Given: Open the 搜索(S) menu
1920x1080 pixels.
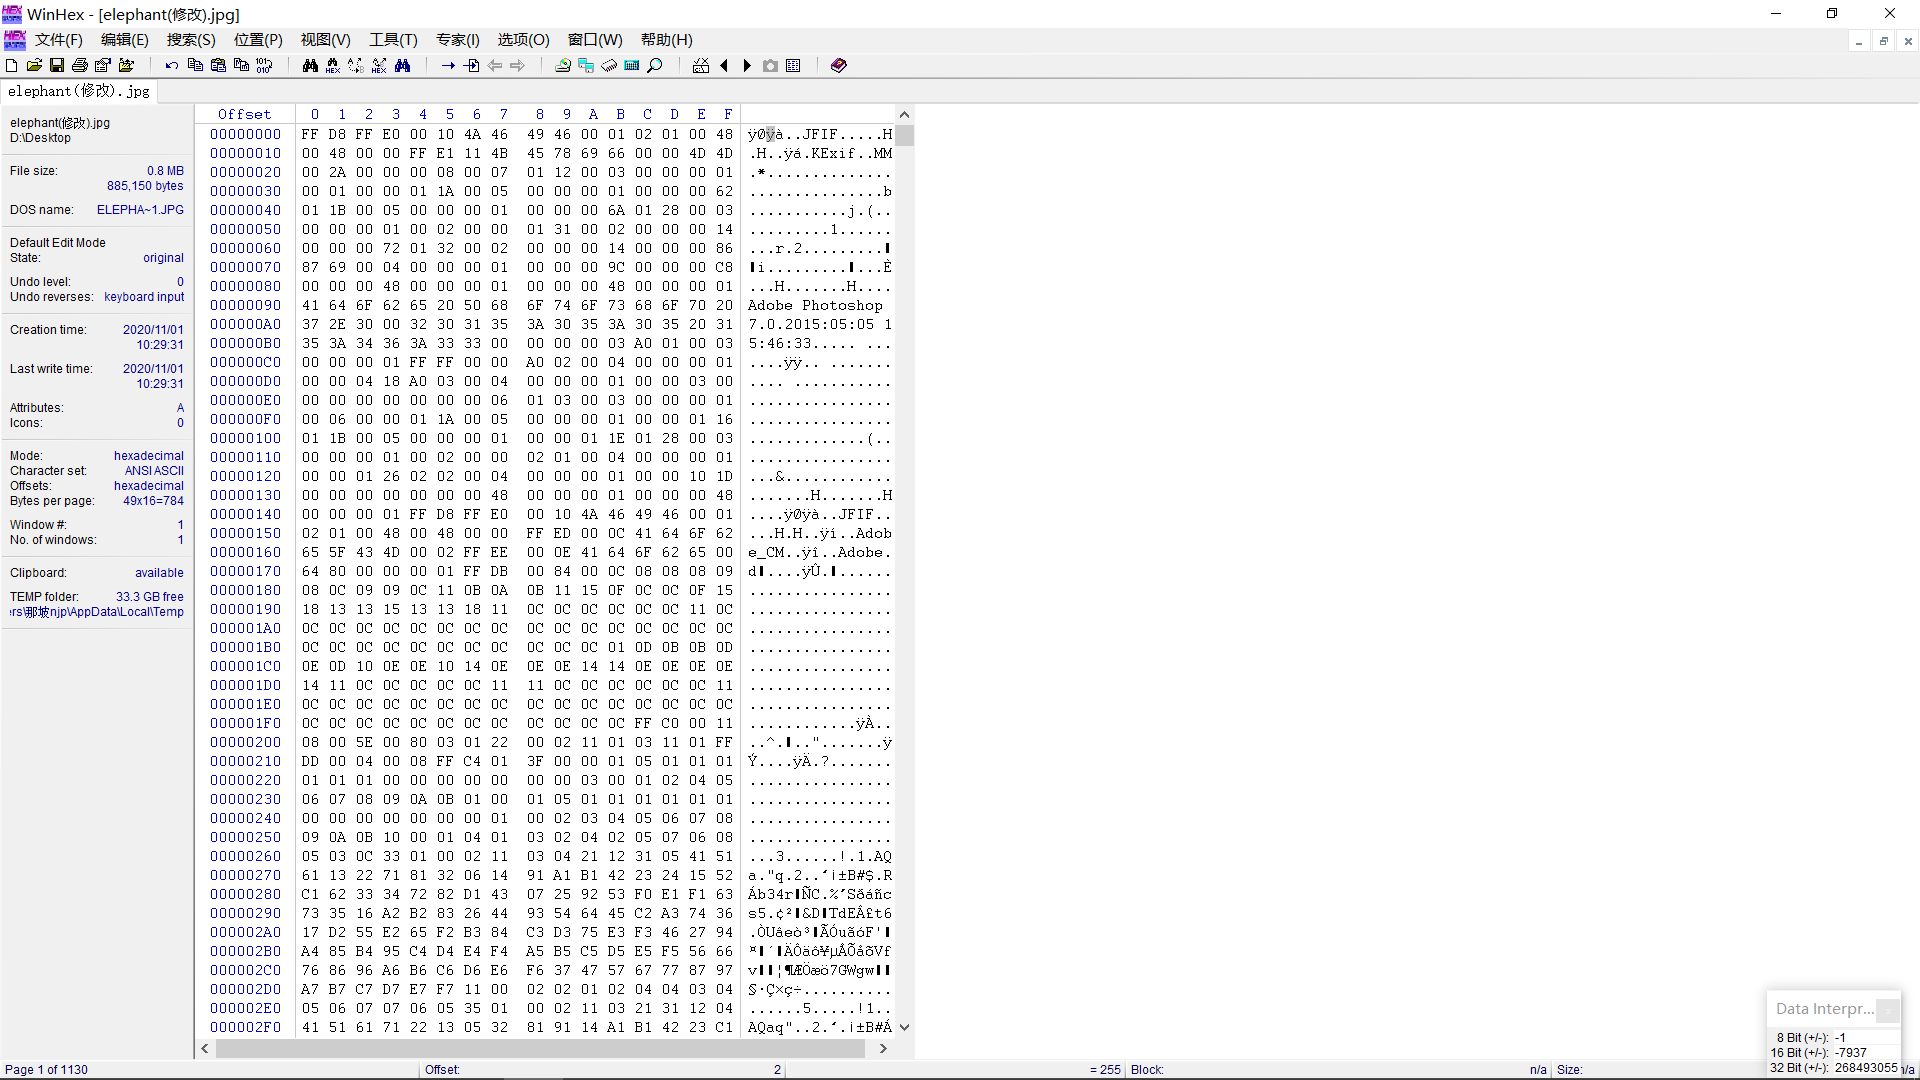Looking at the screenshot, I should click(191, 40).
